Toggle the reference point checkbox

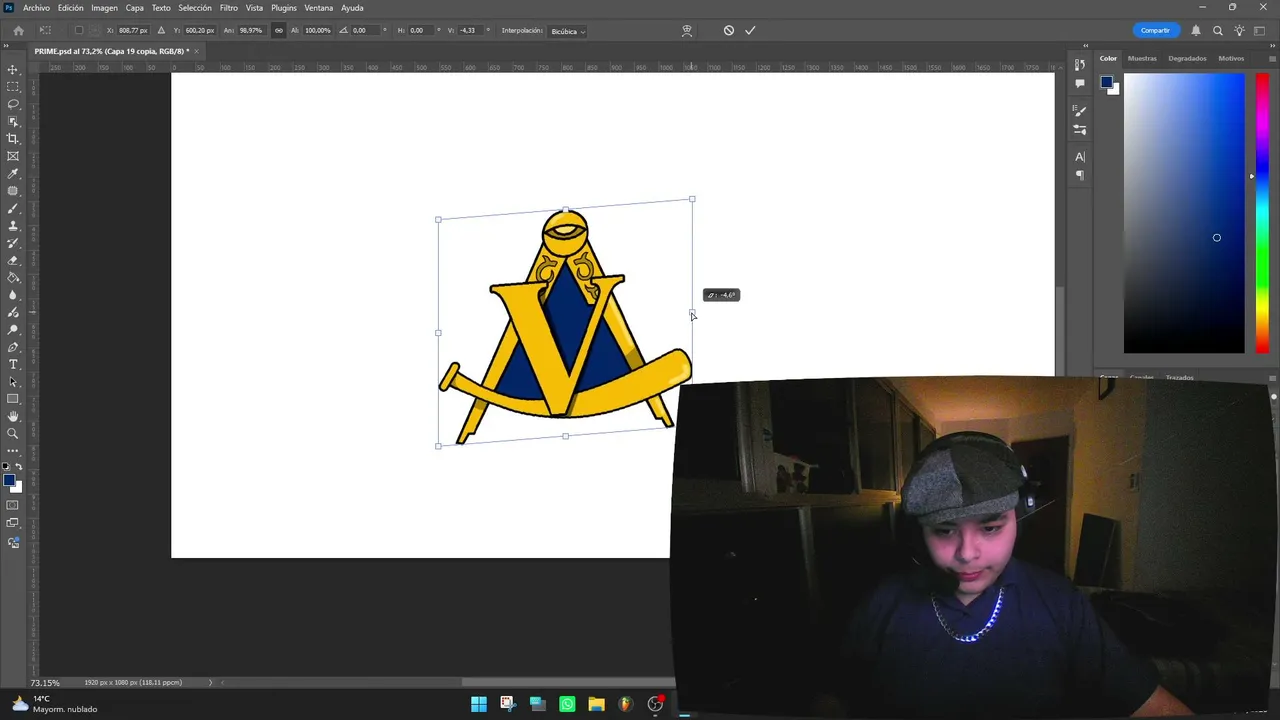coord(79,31)
